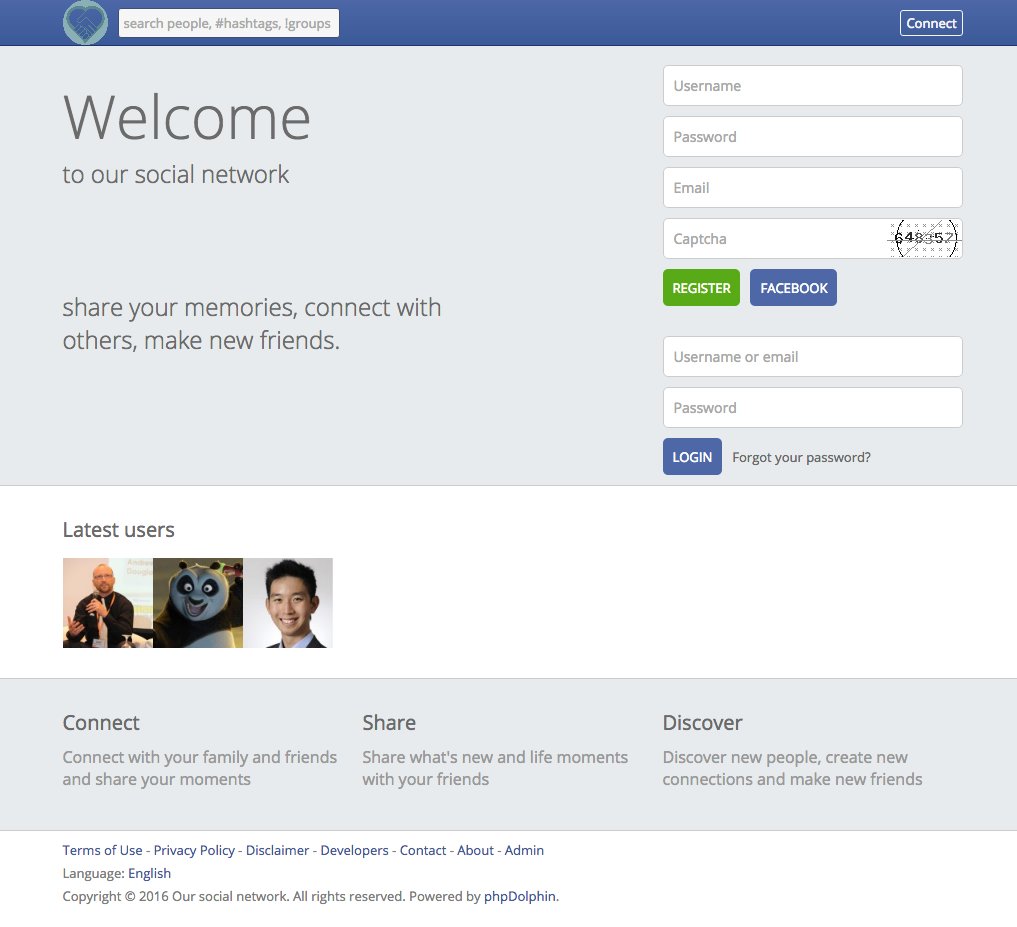Sign up using the Facebook button

(793, 288)
